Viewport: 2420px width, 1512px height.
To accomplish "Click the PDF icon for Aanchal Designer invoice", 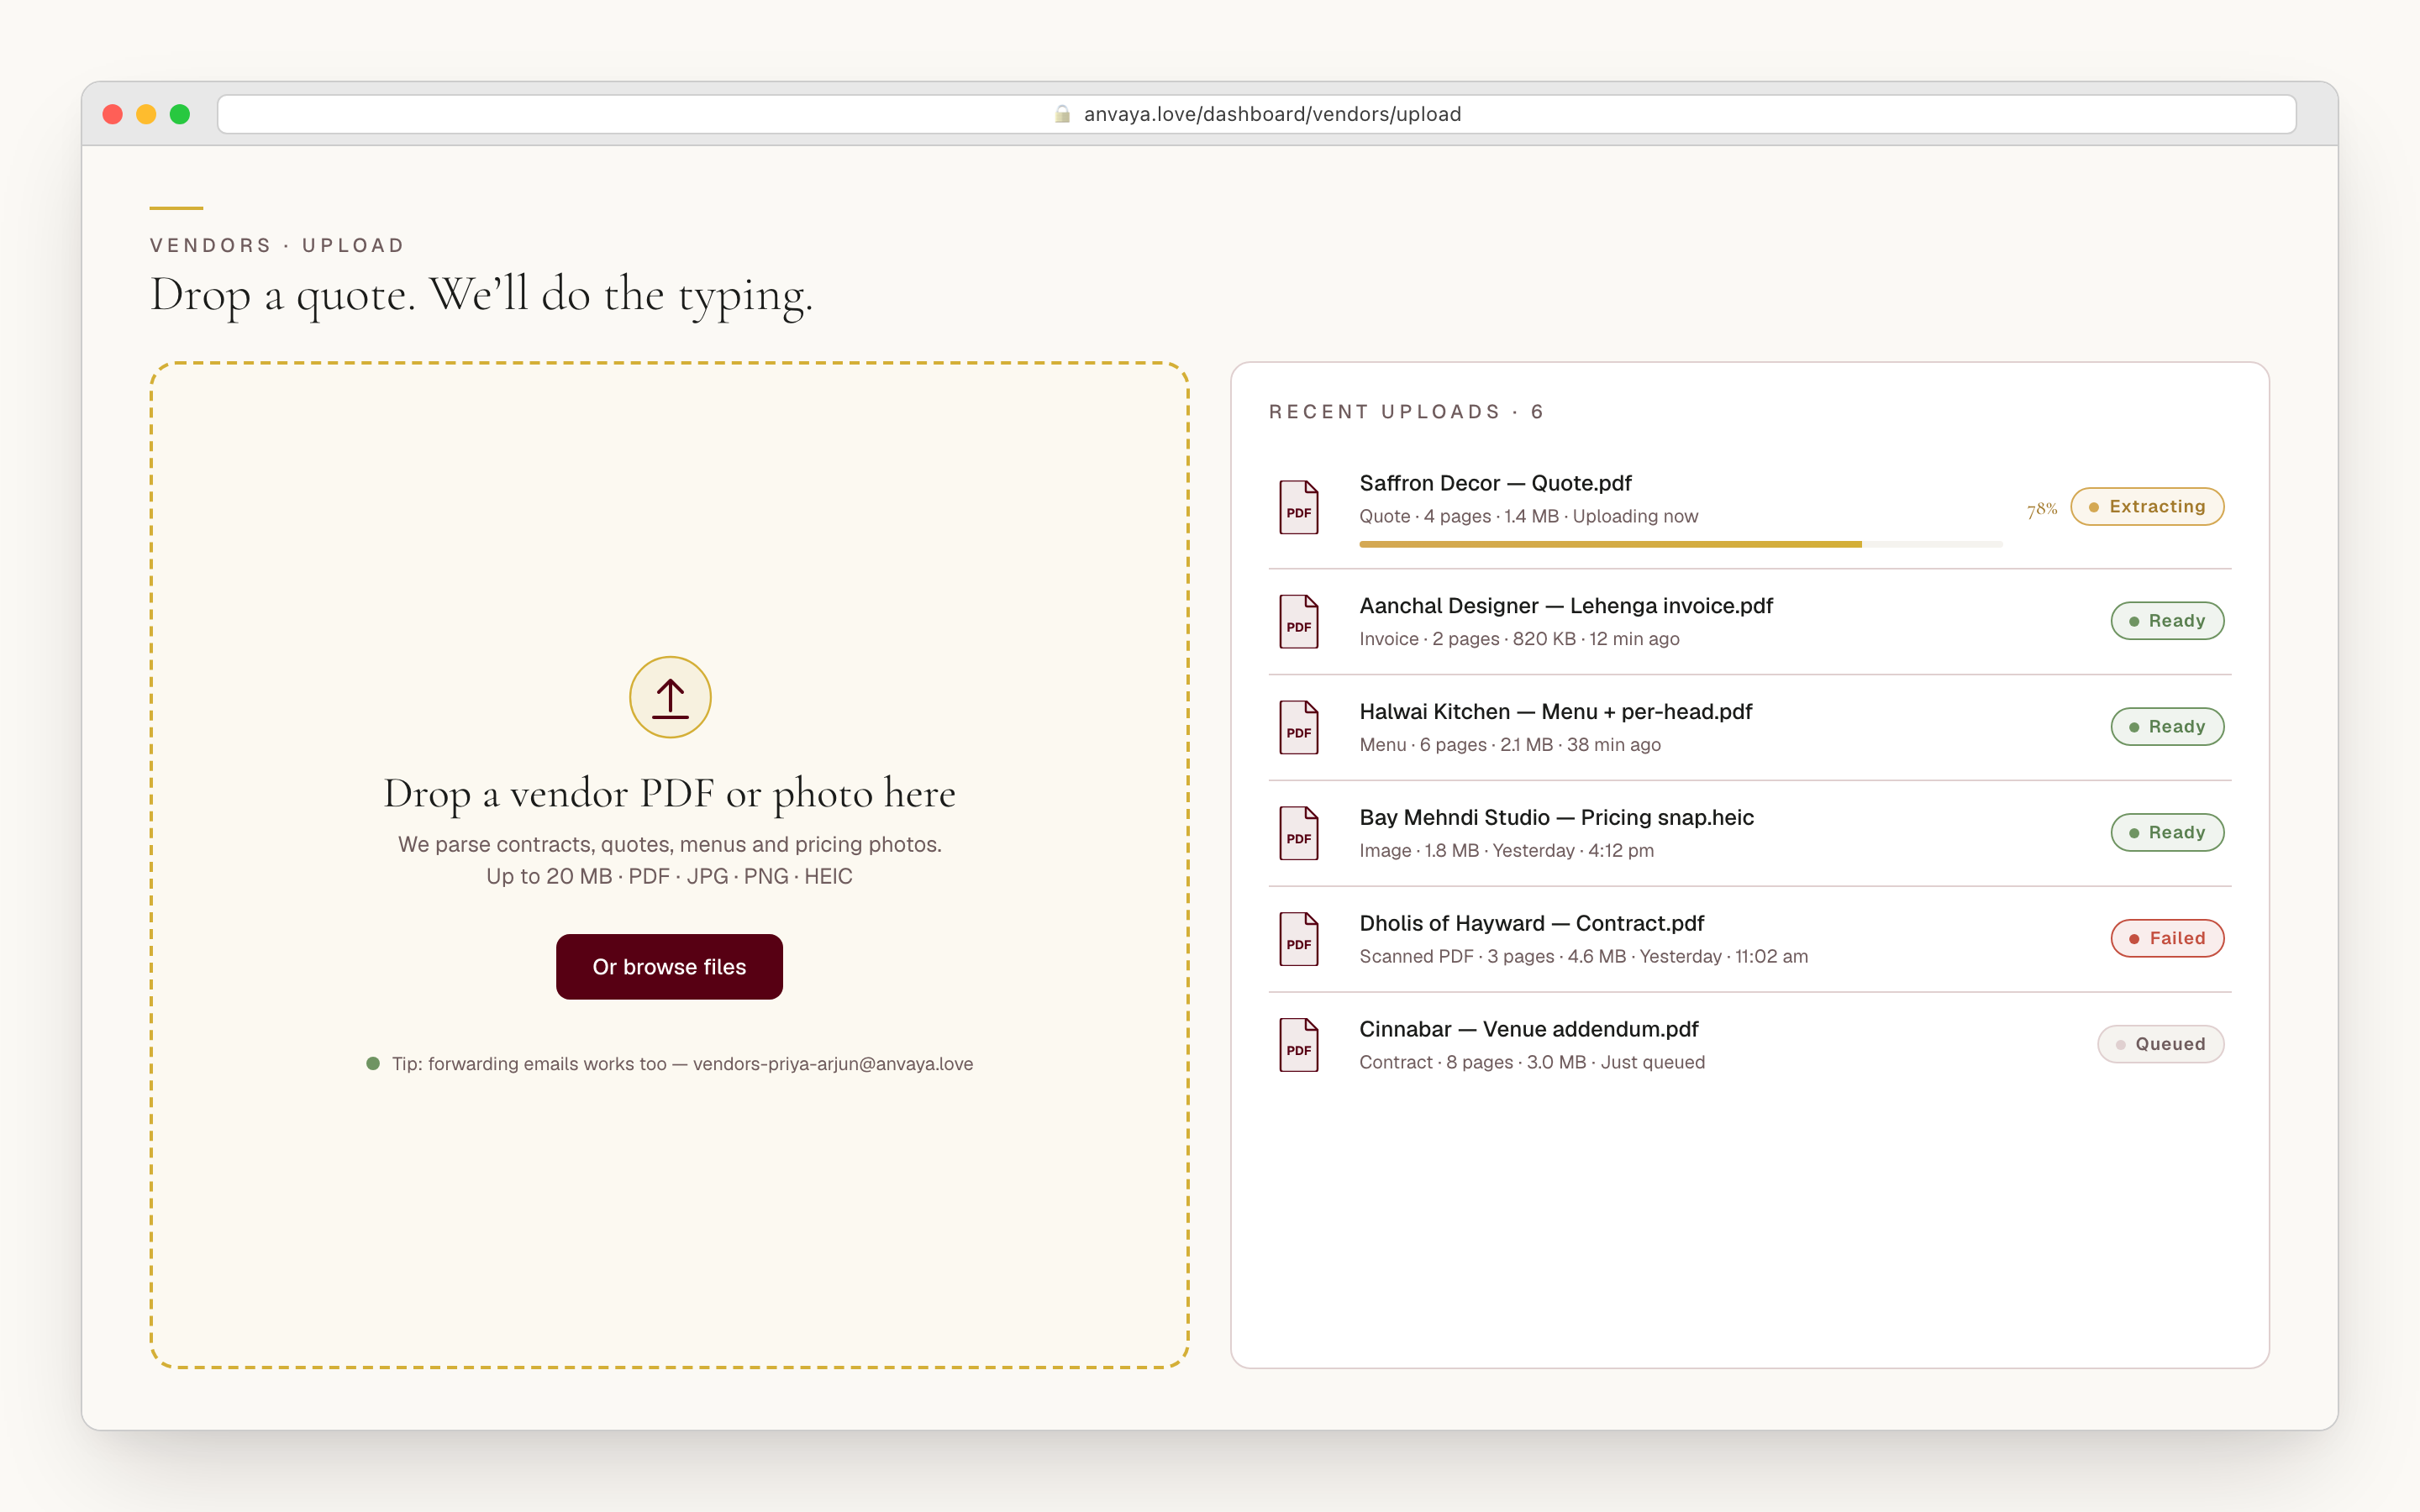I will coord(1299,621).
